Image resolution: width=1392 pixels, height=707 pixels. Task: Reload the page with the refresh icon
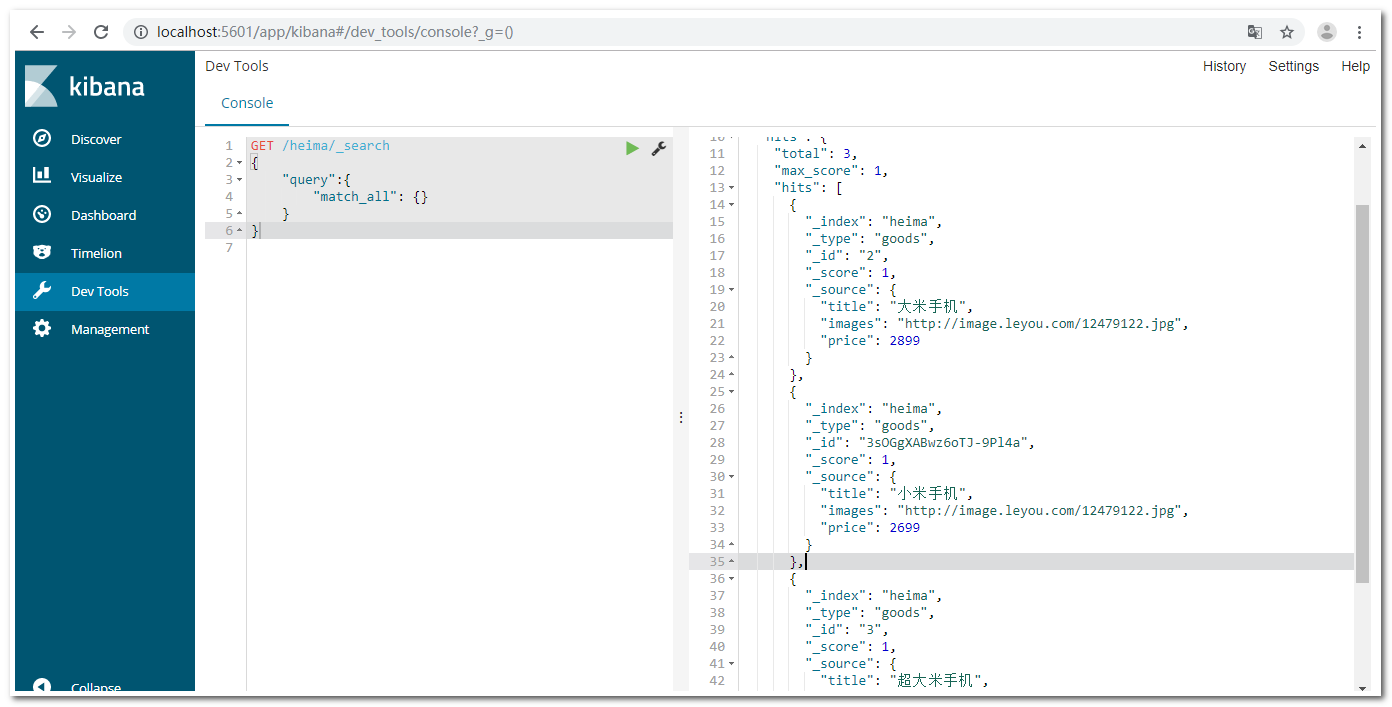(x=100, y=31)
